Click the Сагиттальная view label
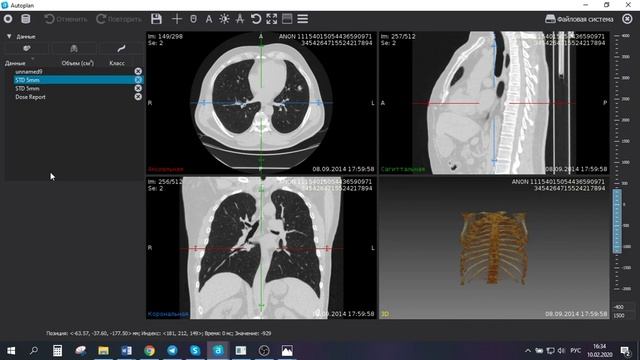The width and height of the screenshot is (640, 360). pyautogui.click(x=403, y=169)
